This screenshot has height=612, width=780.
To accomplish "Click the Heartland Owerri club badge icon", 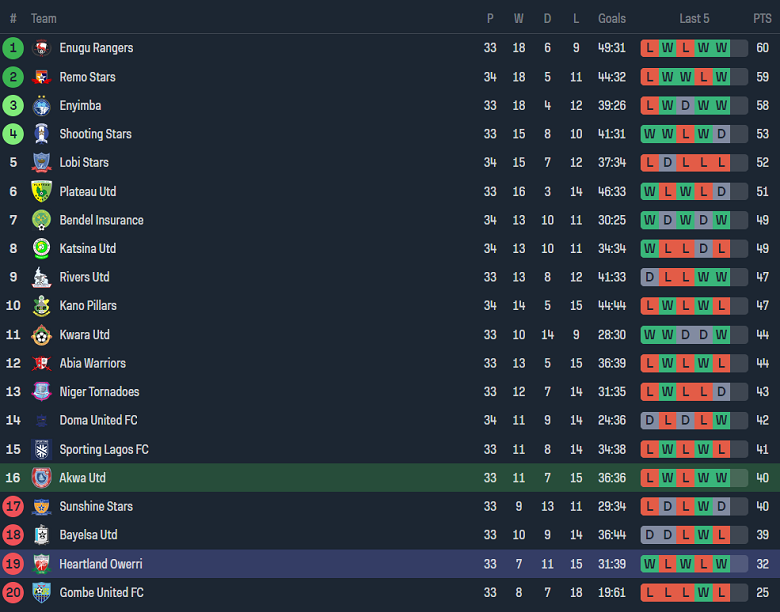I will coord(41,564).
